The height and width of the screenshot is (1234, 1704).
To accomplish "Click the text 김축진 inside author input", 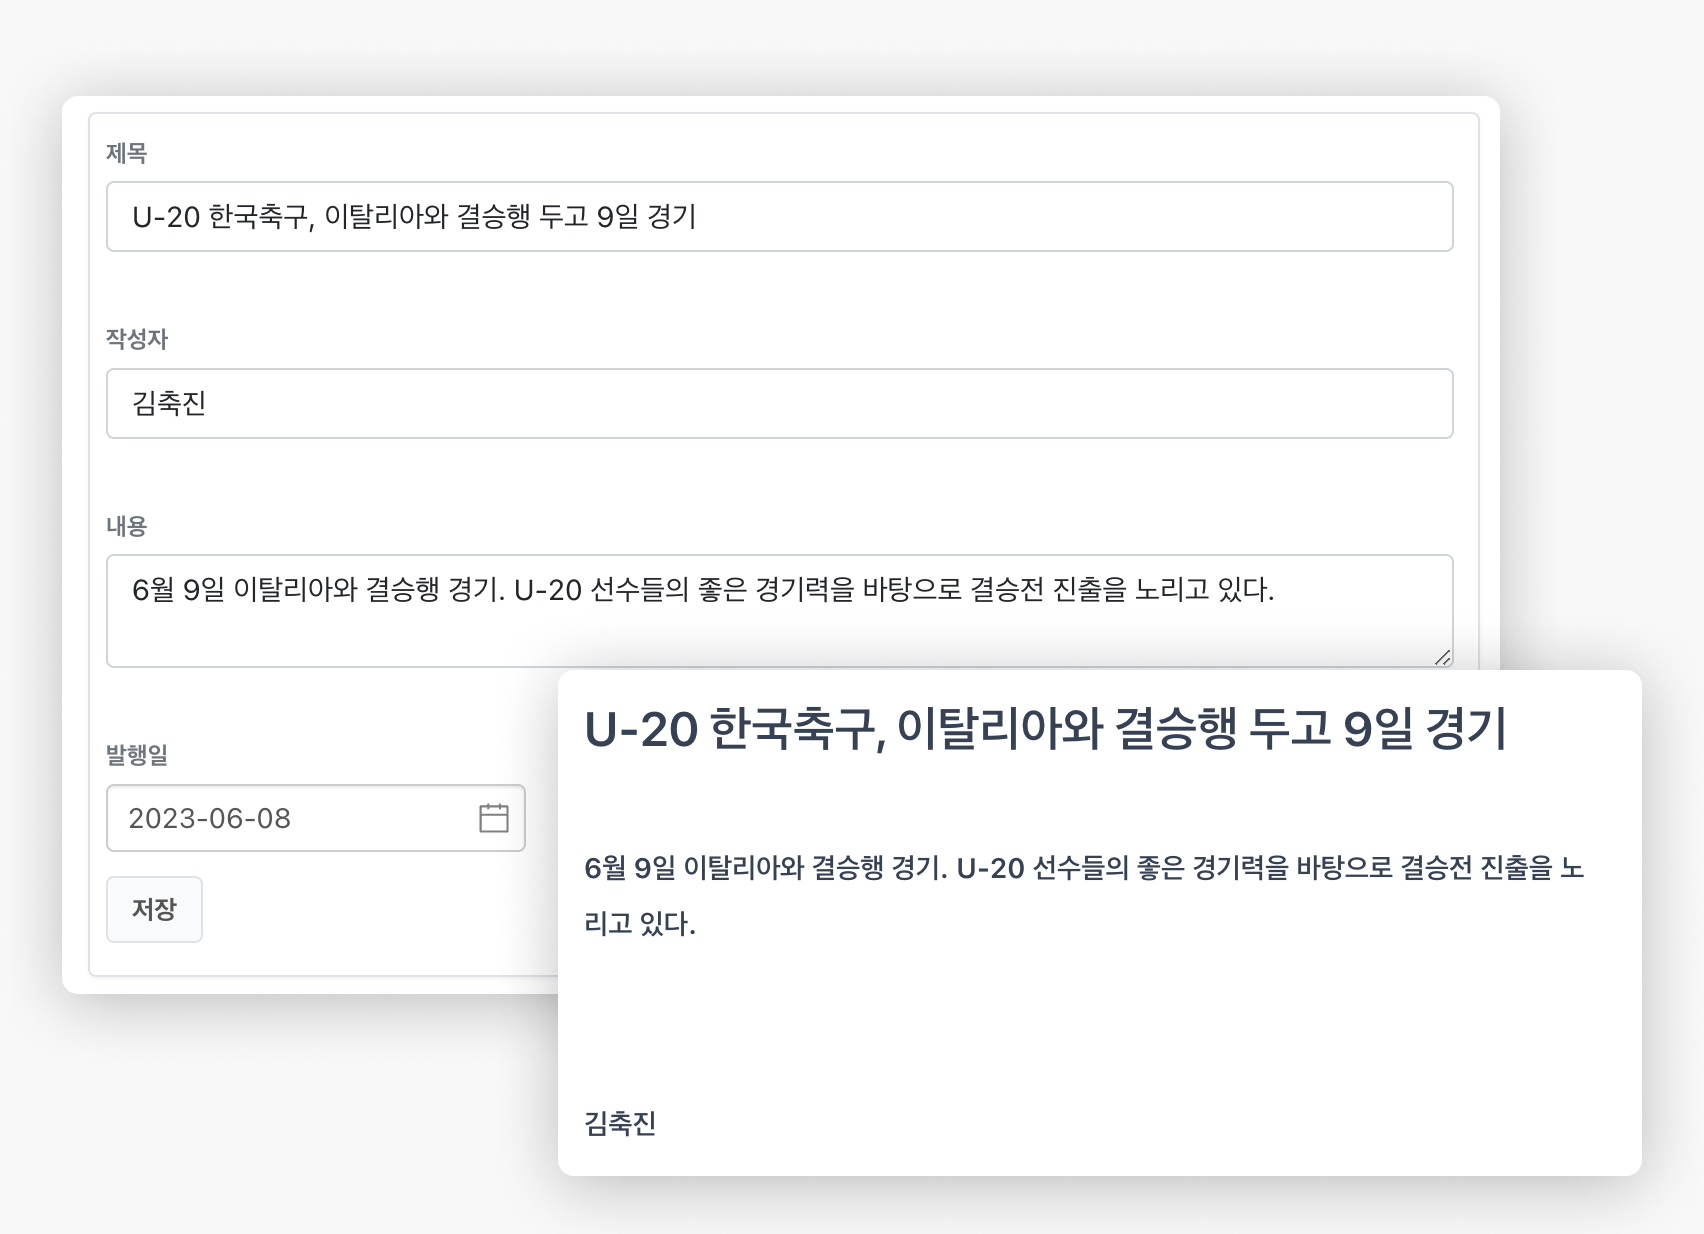I will 169,403.
